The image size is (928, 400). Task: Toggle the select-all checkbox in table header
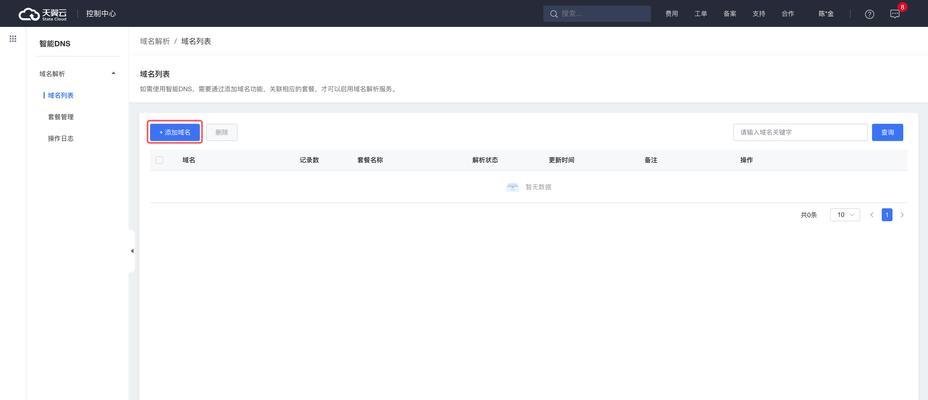pos(159,160)
